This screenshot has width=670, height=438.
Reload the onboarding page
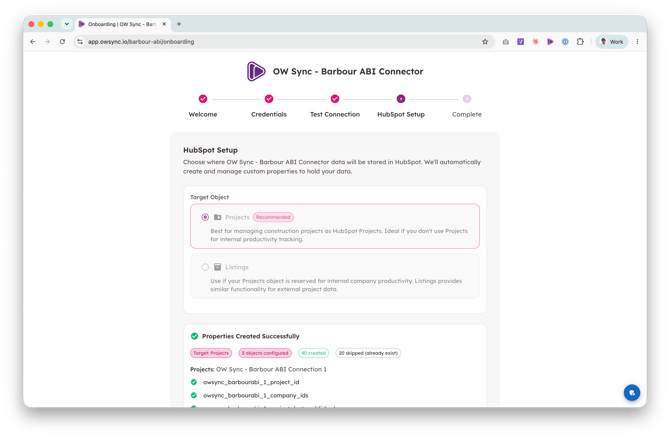pos(62,42)
